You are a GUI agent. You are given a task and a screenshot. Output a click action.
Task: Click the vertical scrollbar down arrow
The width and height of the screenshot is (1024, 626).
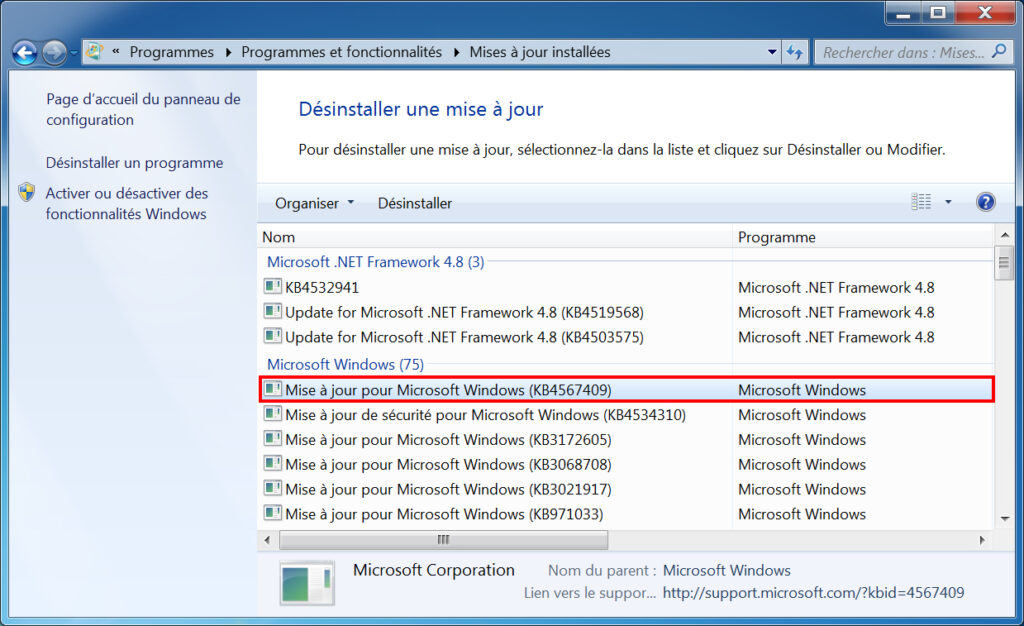tap(1004, 518)
